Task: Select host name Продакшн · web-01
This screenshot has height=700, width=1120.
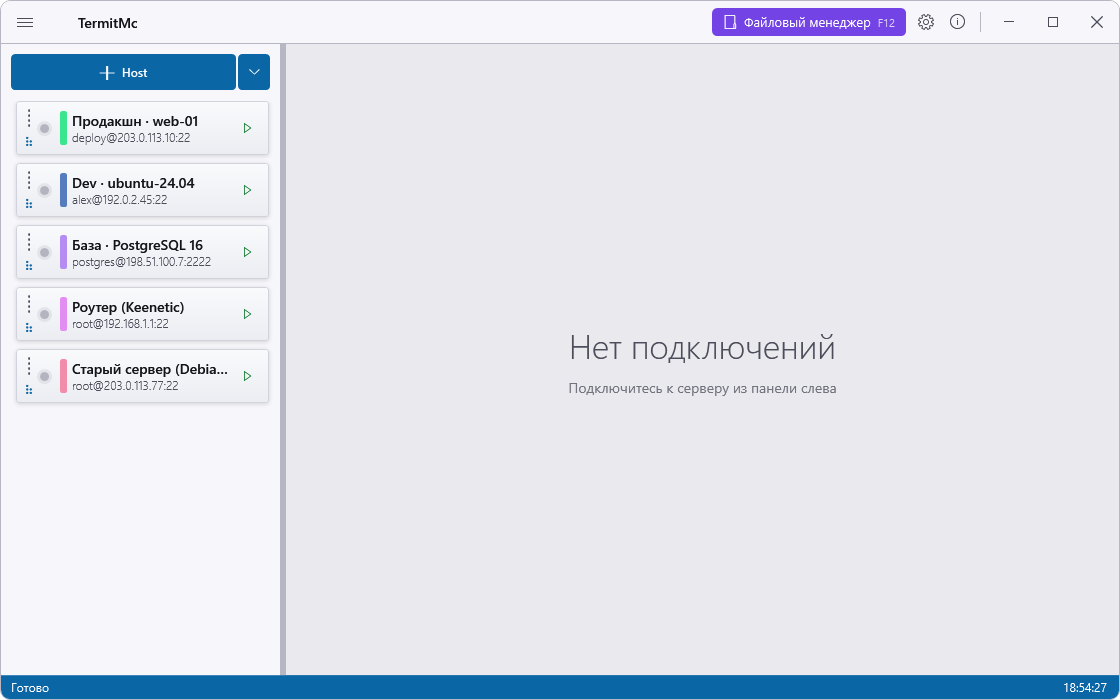Action: 135,121
